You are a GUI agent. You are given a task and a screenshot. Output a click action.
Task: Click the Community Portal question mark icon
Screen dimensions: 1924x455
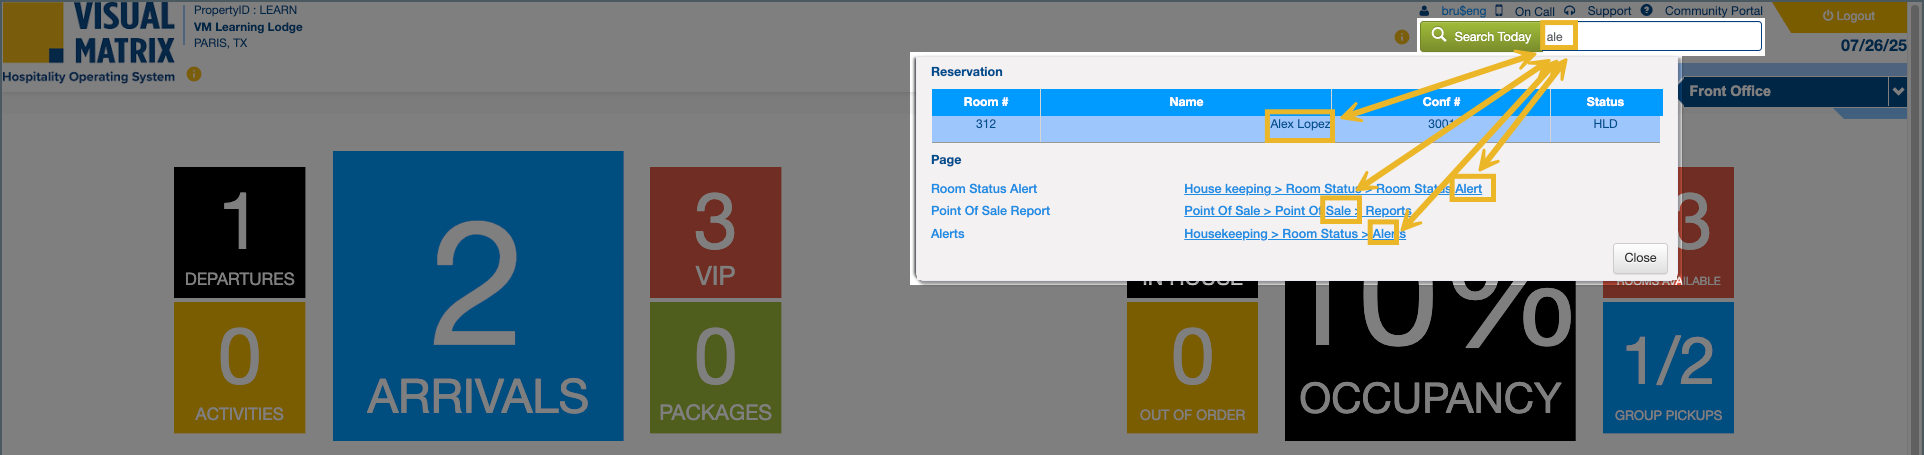click(x=1647, y=11)
